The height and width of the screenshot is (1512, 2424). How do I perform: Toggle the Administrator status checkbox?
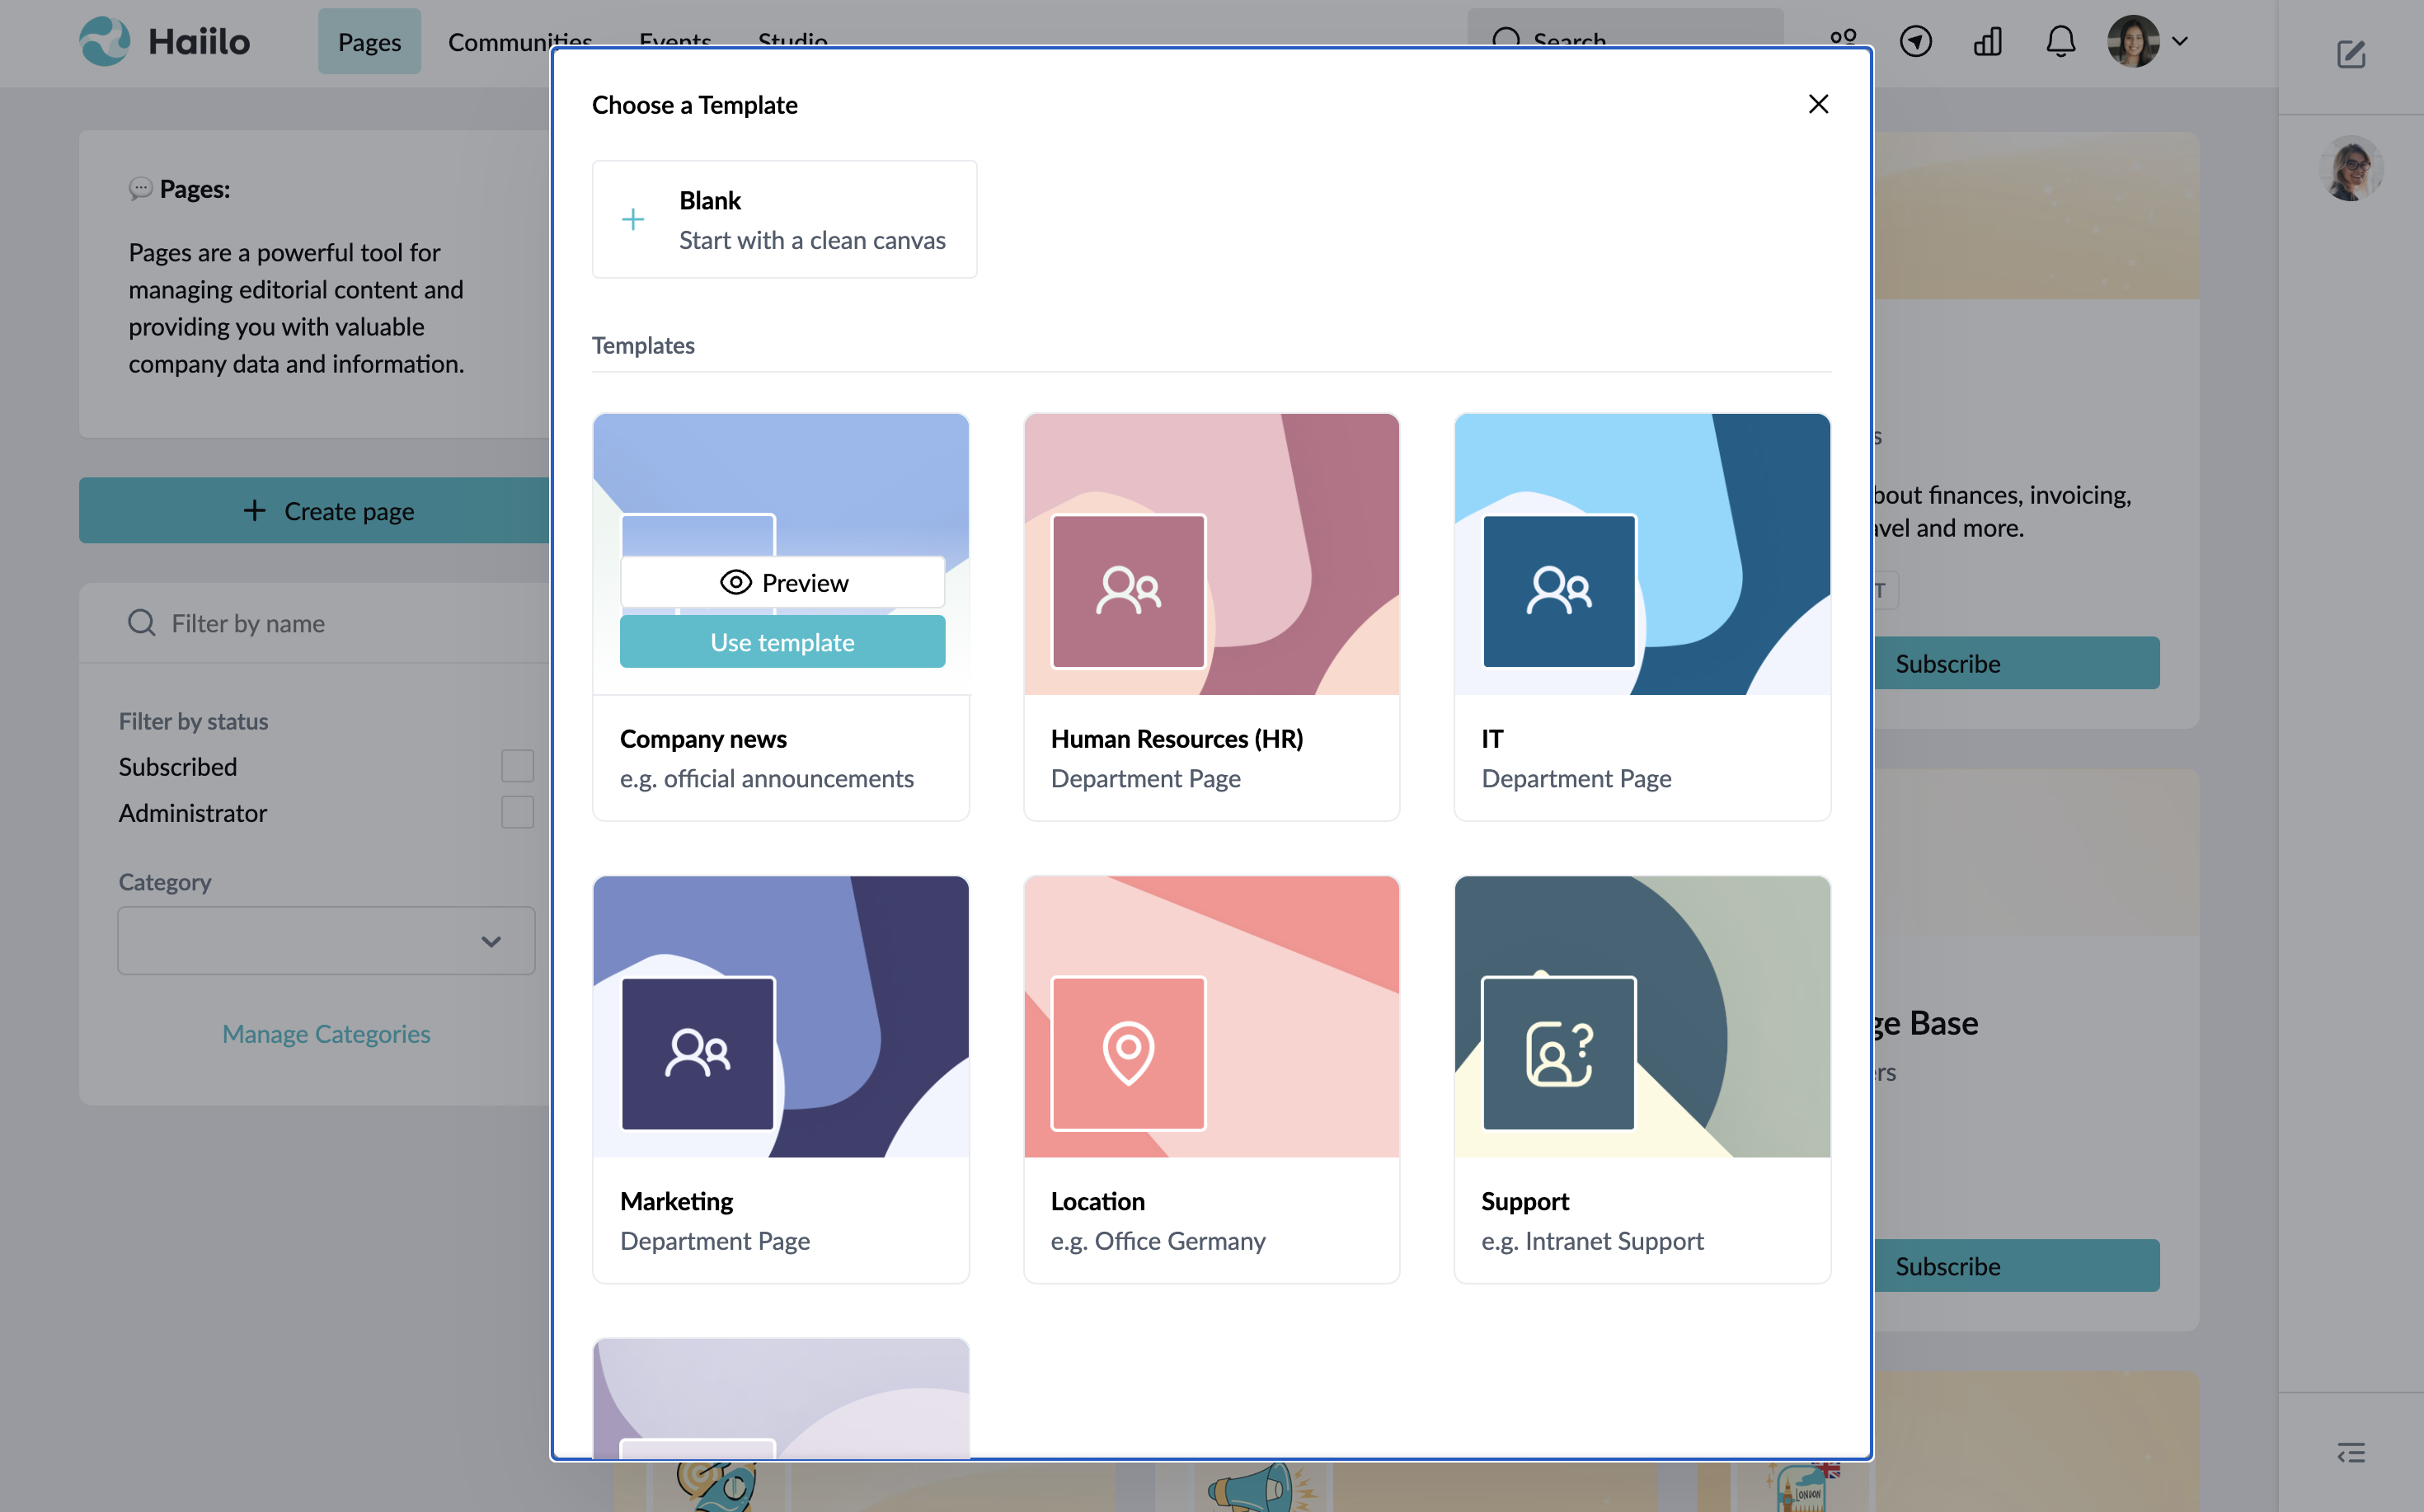(x=517, y=812)
